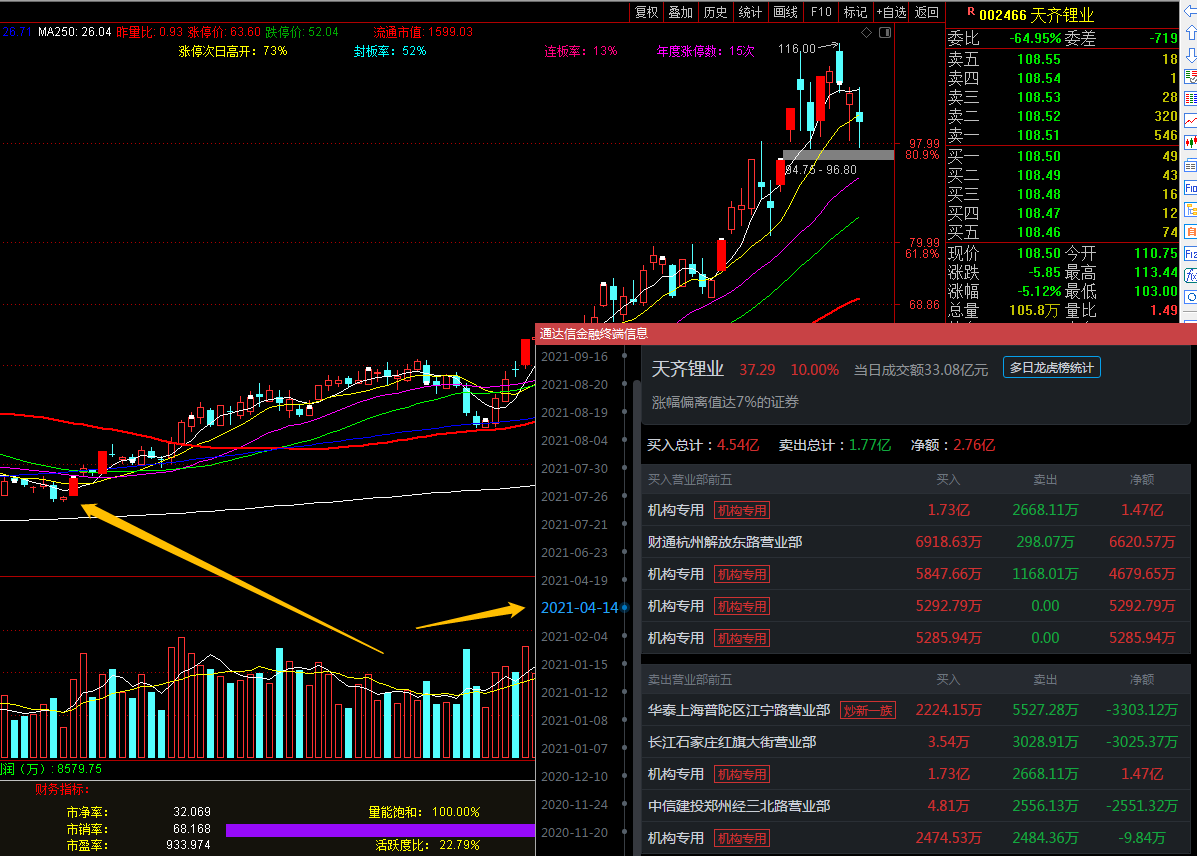Select the 2021-09-16 date entry
The width and height of the screenshot is (1197, 856).
[x=573, y=356]
